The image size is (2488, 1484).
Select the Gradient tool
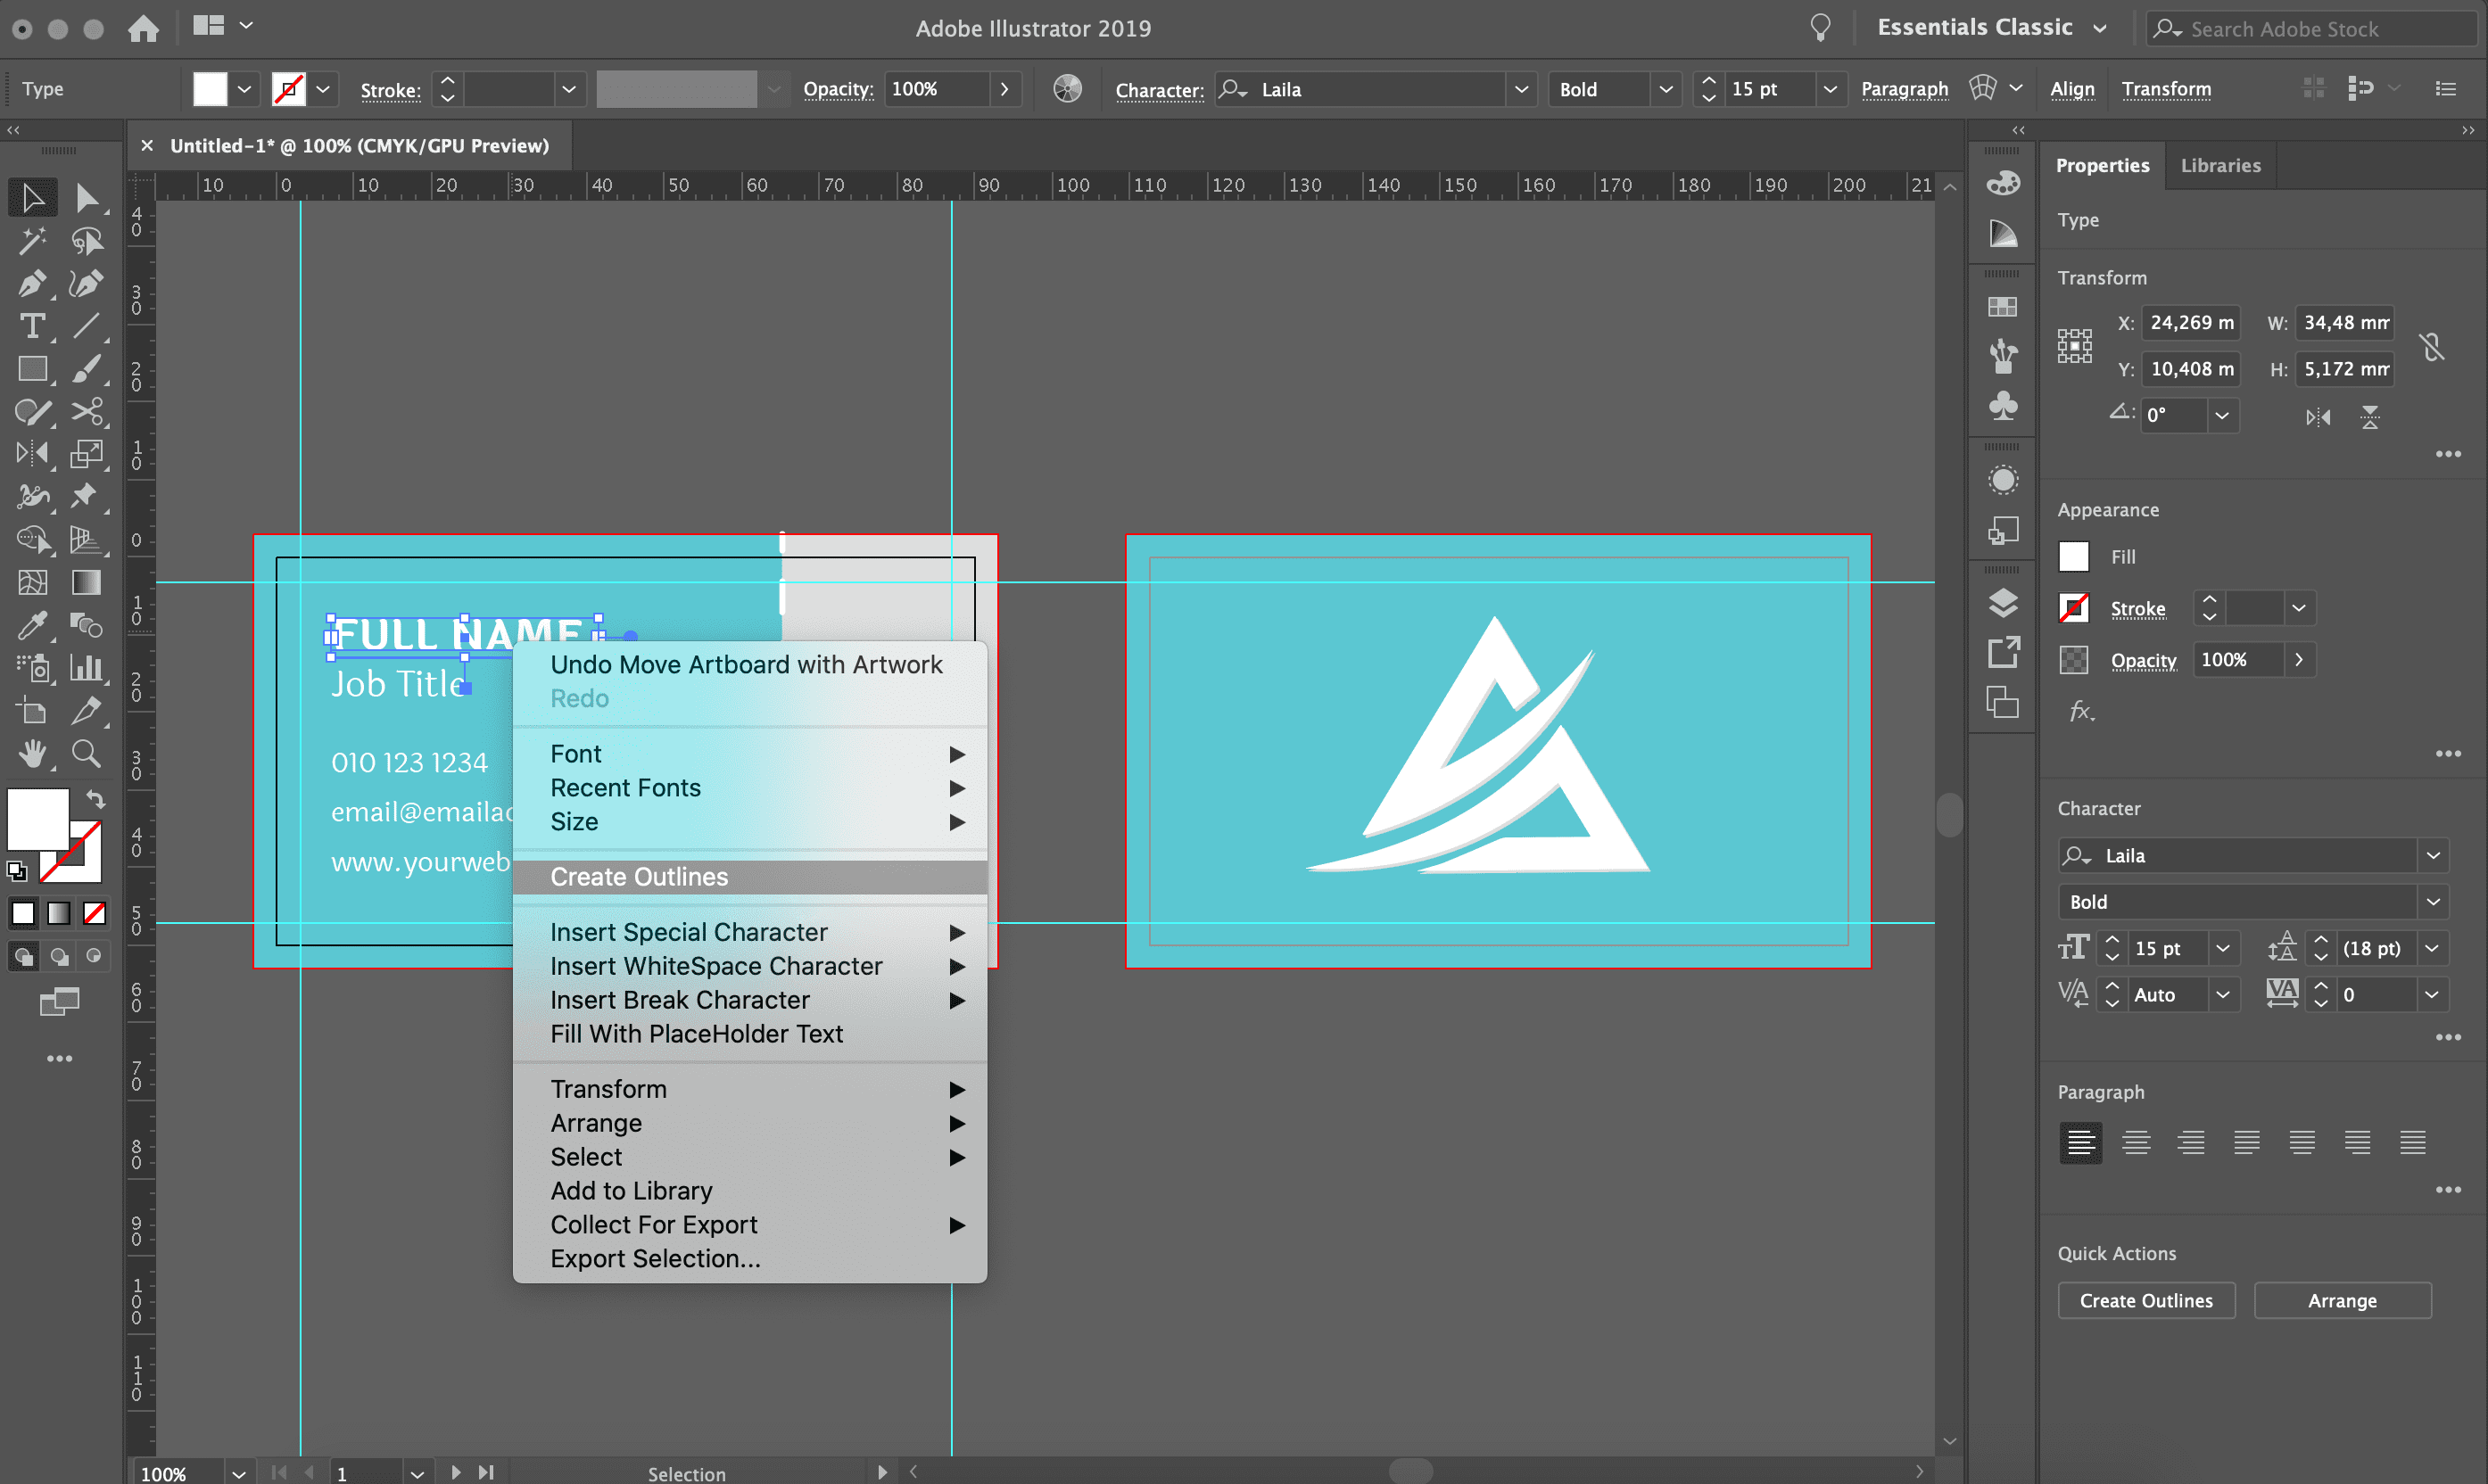[86, 582]
